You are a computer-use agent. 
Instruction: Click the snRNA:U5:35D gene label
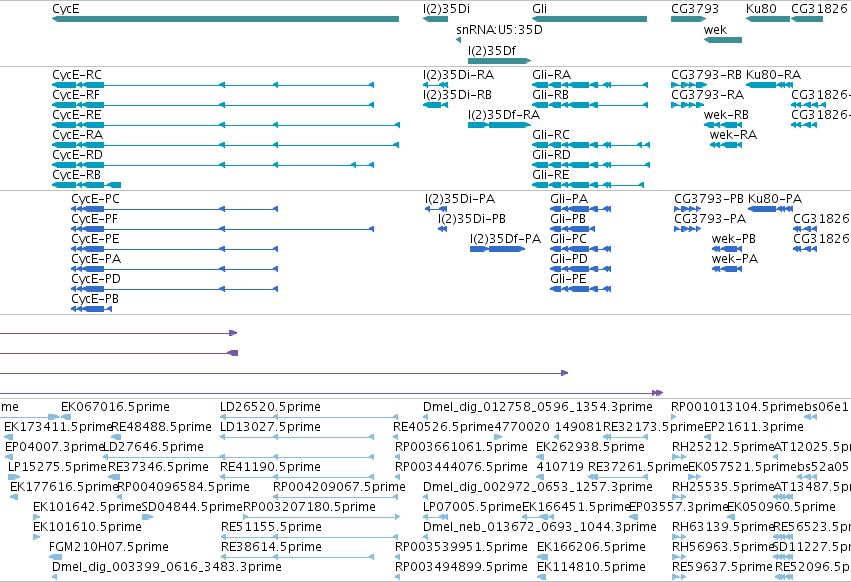pyautogui.click(x=499, y=30)
